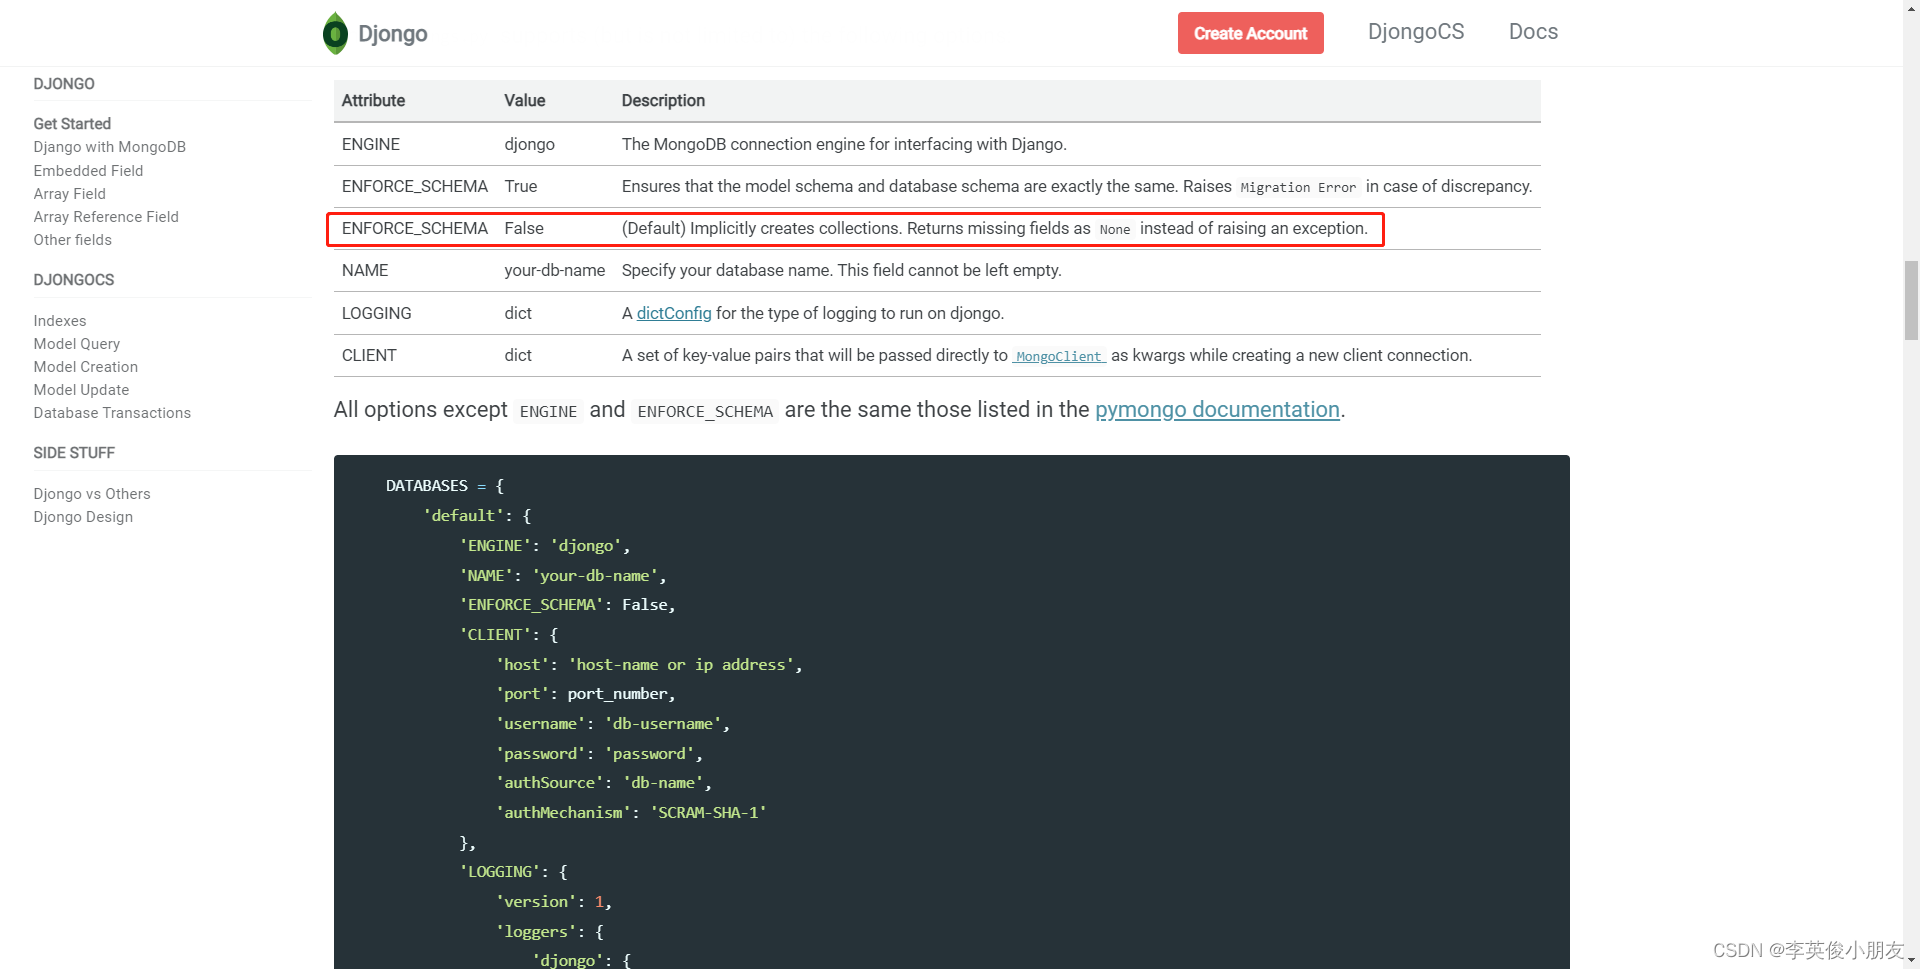Click the your-db-name value cell
The height and width of the screenshot is (969, 1920).
[555, 270]
